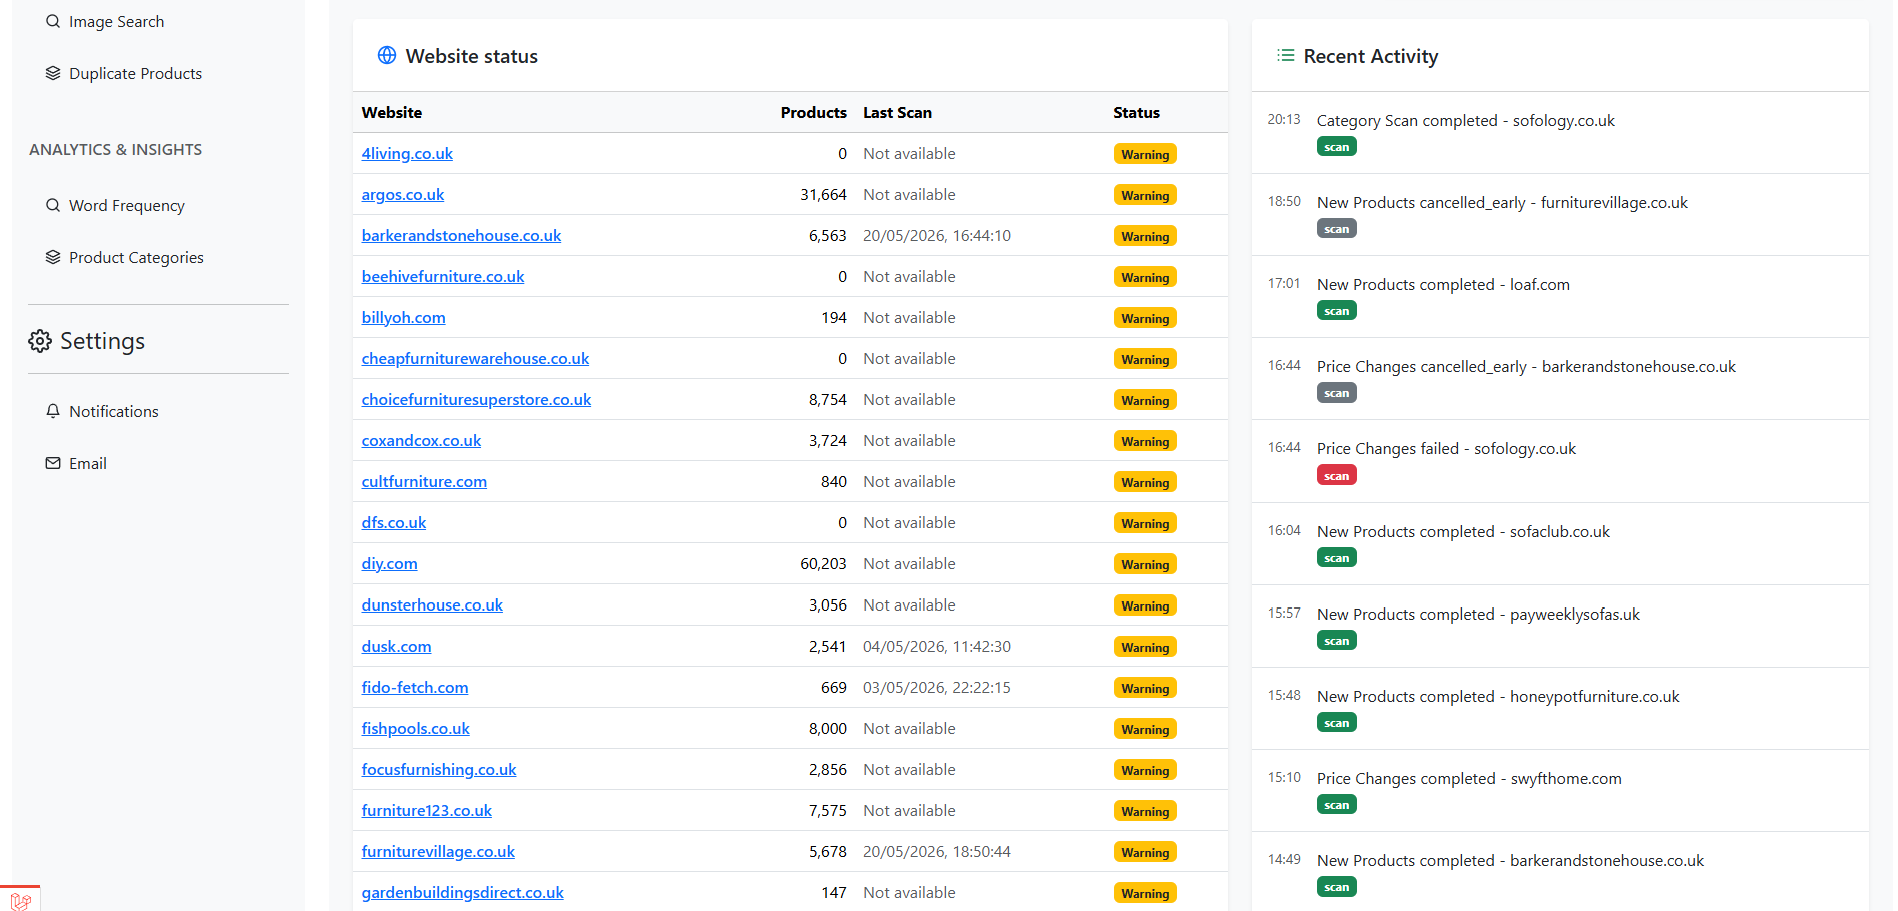Open gardenbuildingsdirect.co.uk link
This screenshot has width=1898, height=911.
pyautogui.click(x=463, y=892)
